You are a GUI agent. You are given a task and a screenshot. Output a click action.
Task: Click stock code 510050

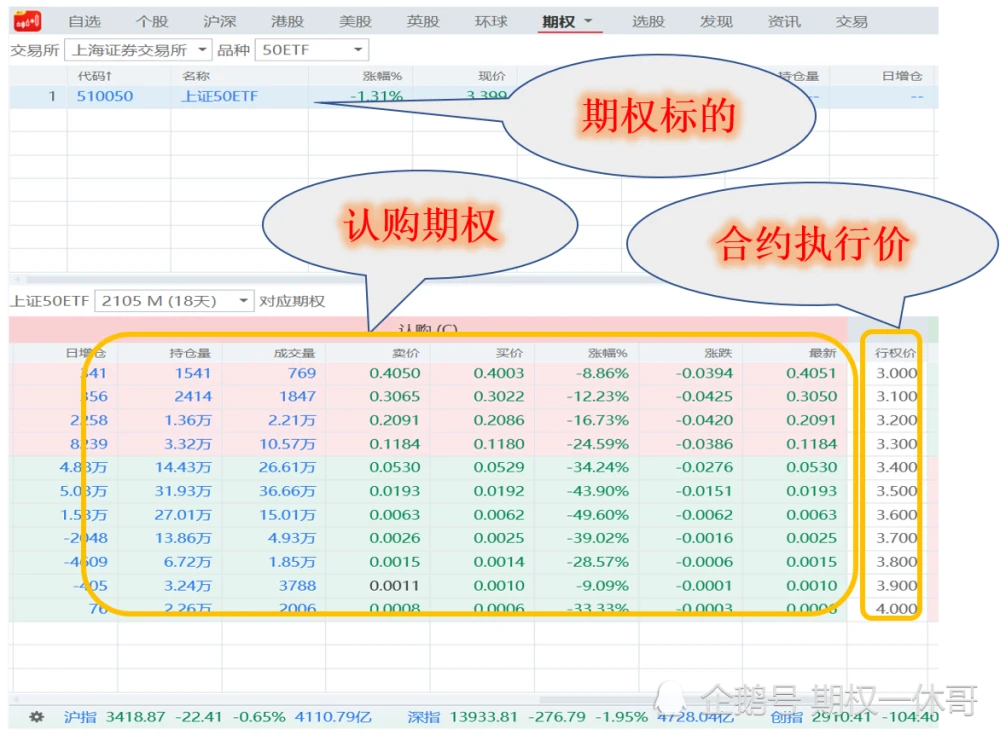pyautogui.click(x=105, y=96)
